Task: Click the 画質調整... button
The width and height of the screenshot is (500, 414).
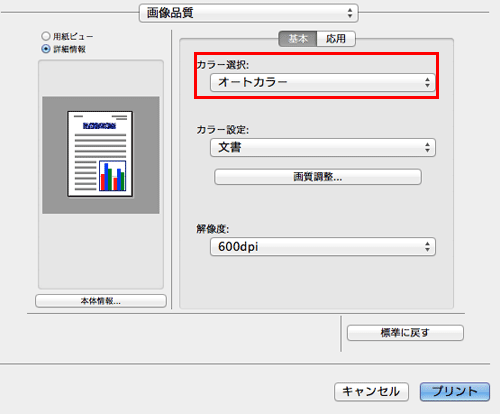Action: (318, 177)
